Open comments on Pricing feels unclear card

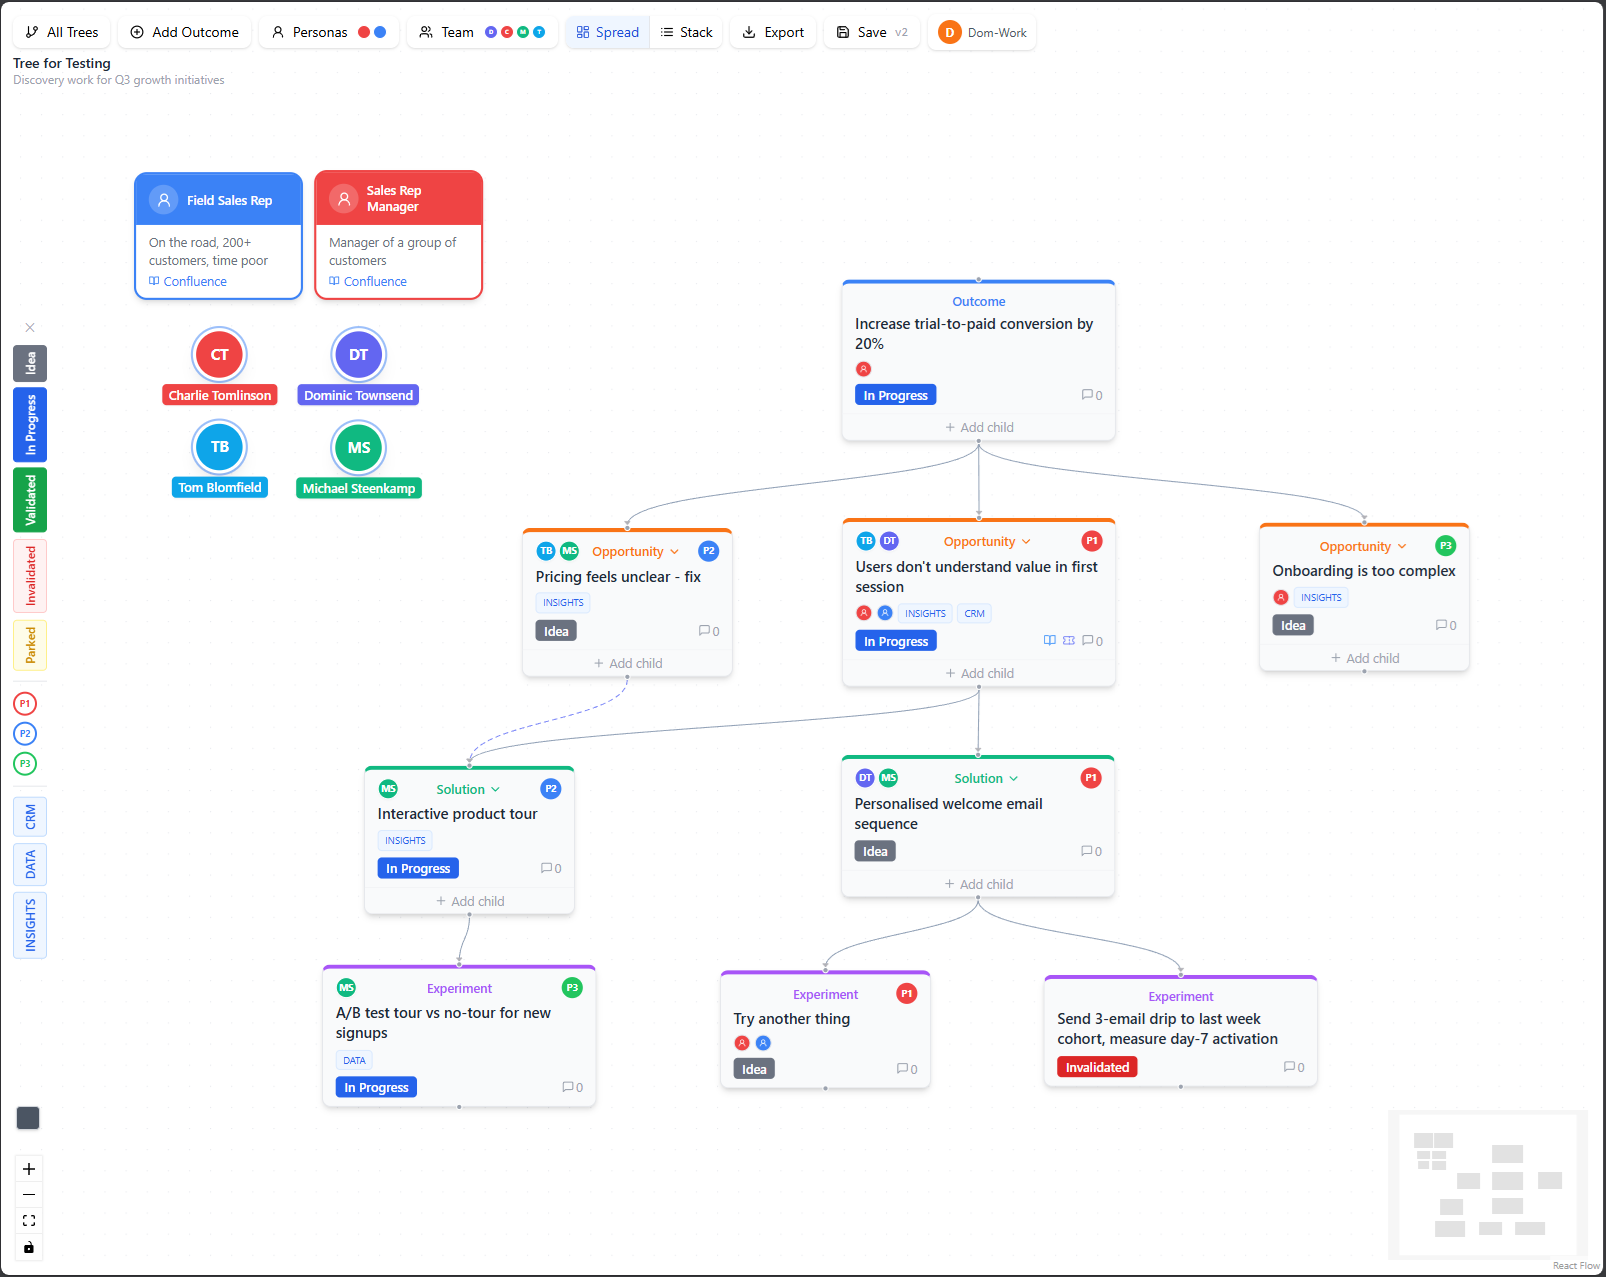pos(709,631)
